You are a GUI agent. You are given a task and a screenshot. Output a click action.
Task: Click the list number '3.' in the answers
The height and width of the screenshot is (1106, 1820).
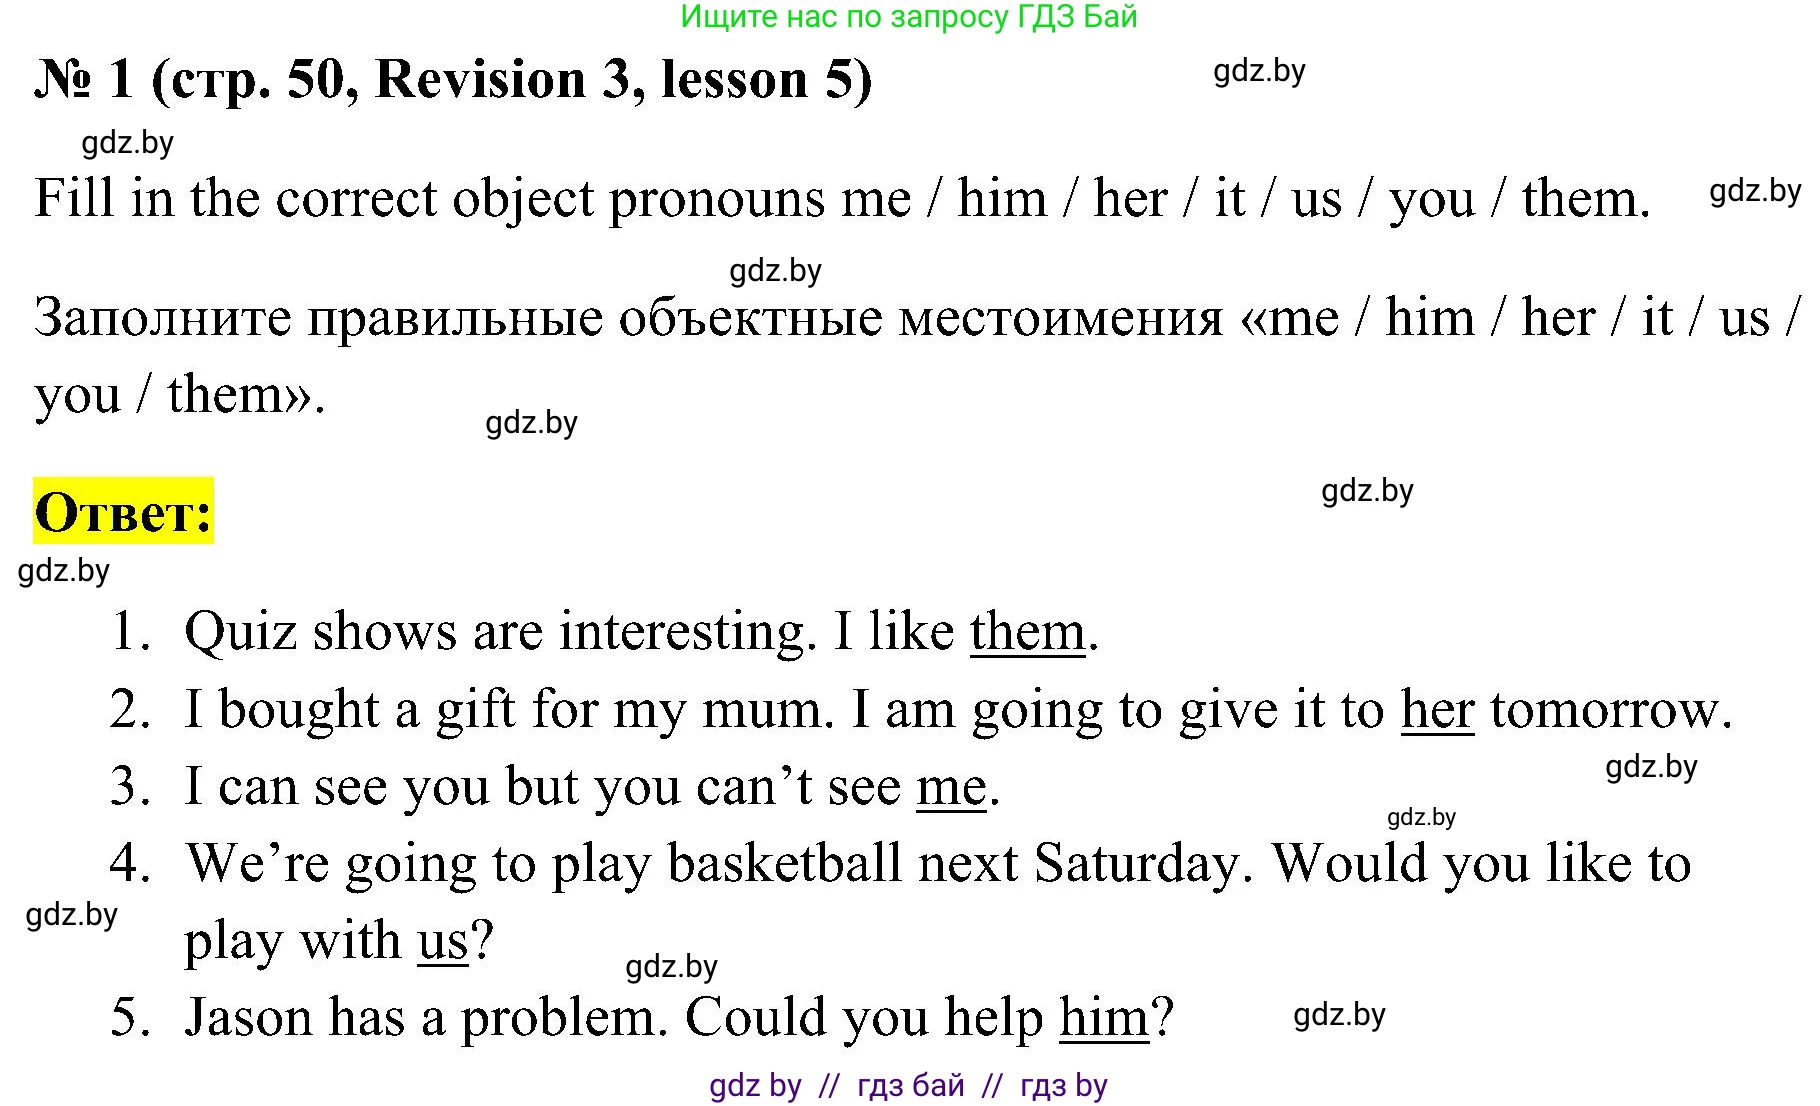130,787
